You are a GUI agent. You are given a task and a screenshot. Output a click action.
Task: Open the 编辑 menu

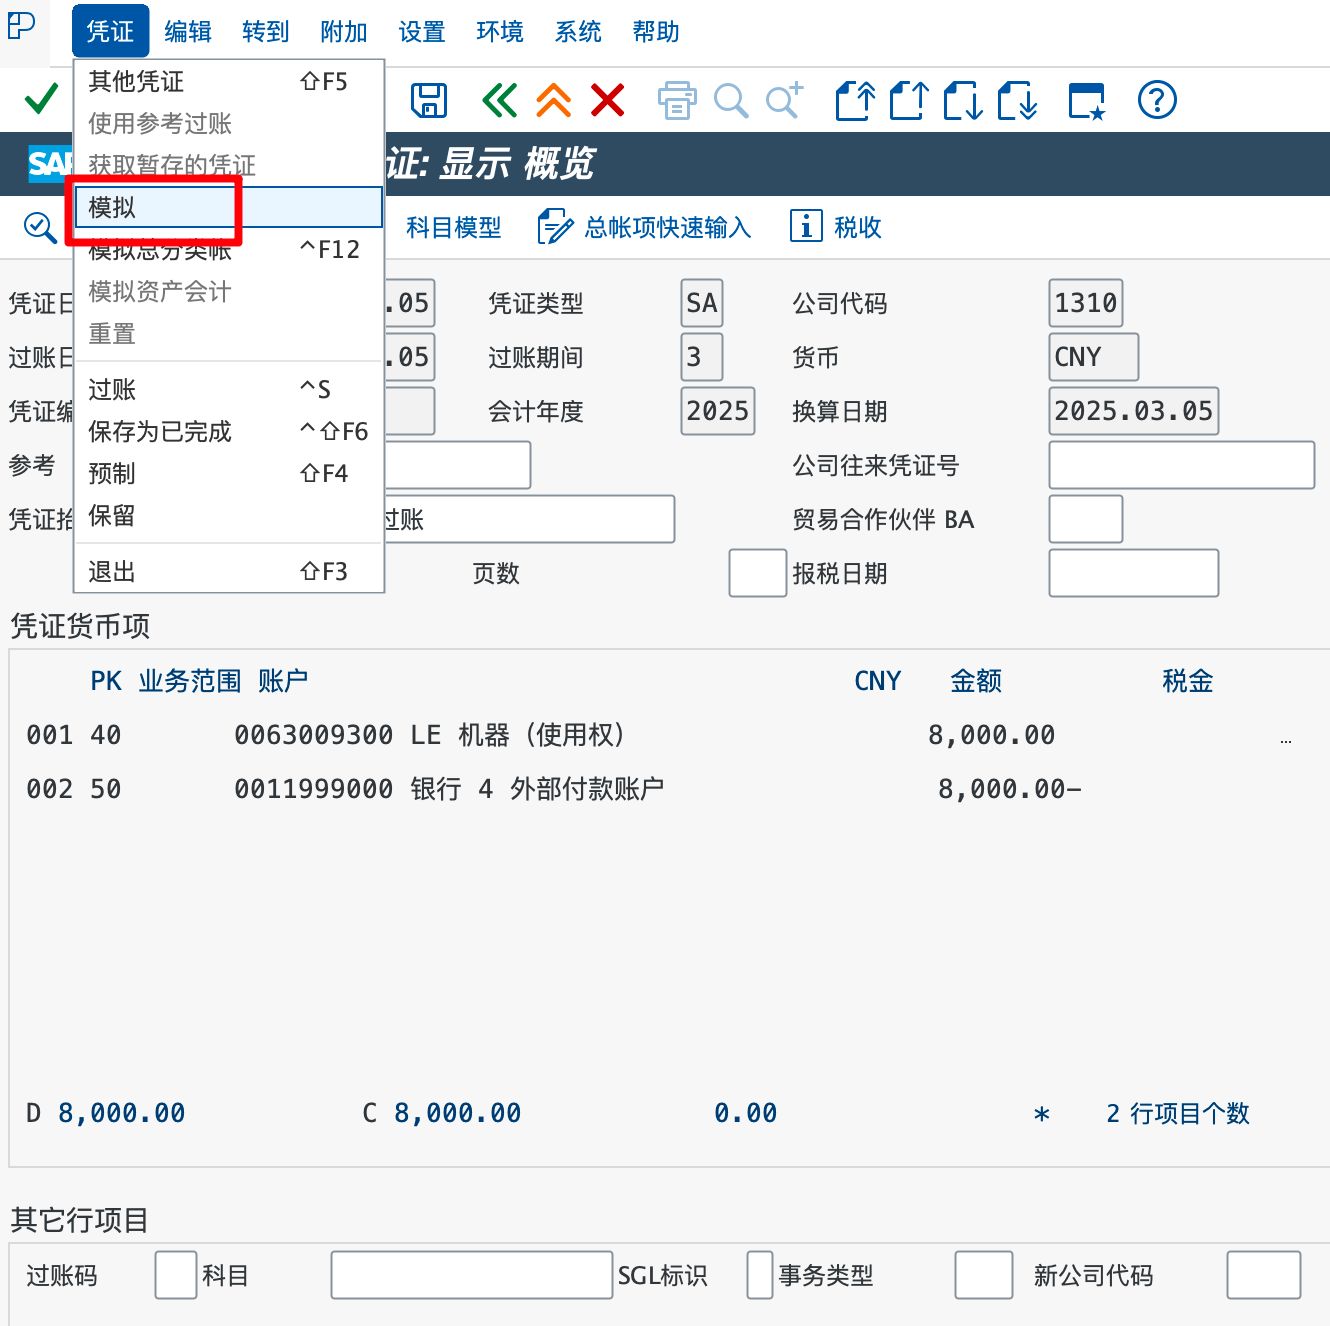point(188,32)
